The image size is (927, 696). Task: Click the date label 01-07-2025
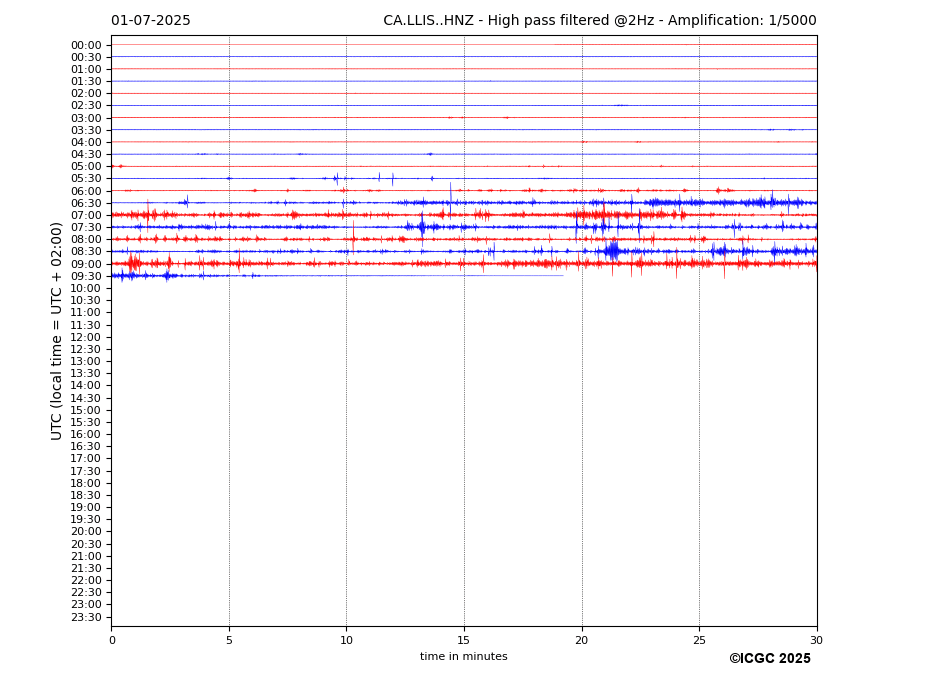(151, 21)
